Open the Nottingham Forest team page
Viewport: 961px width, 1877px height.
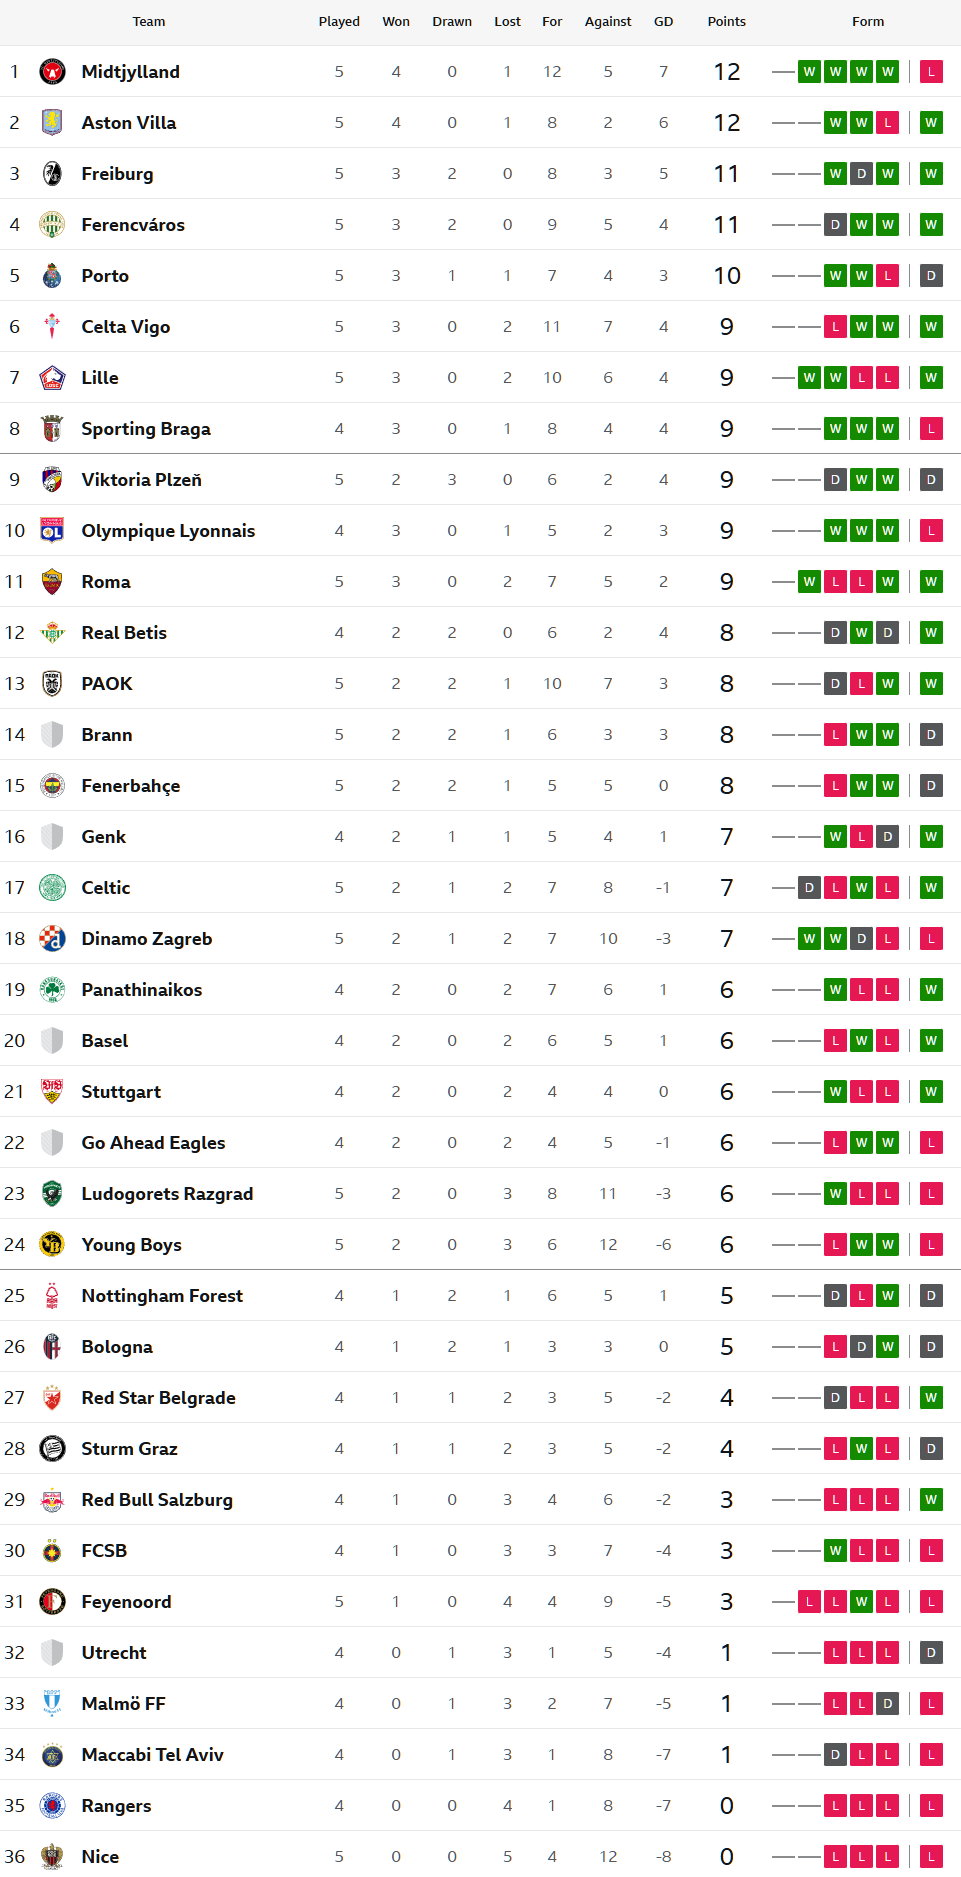coord(162,1296)
